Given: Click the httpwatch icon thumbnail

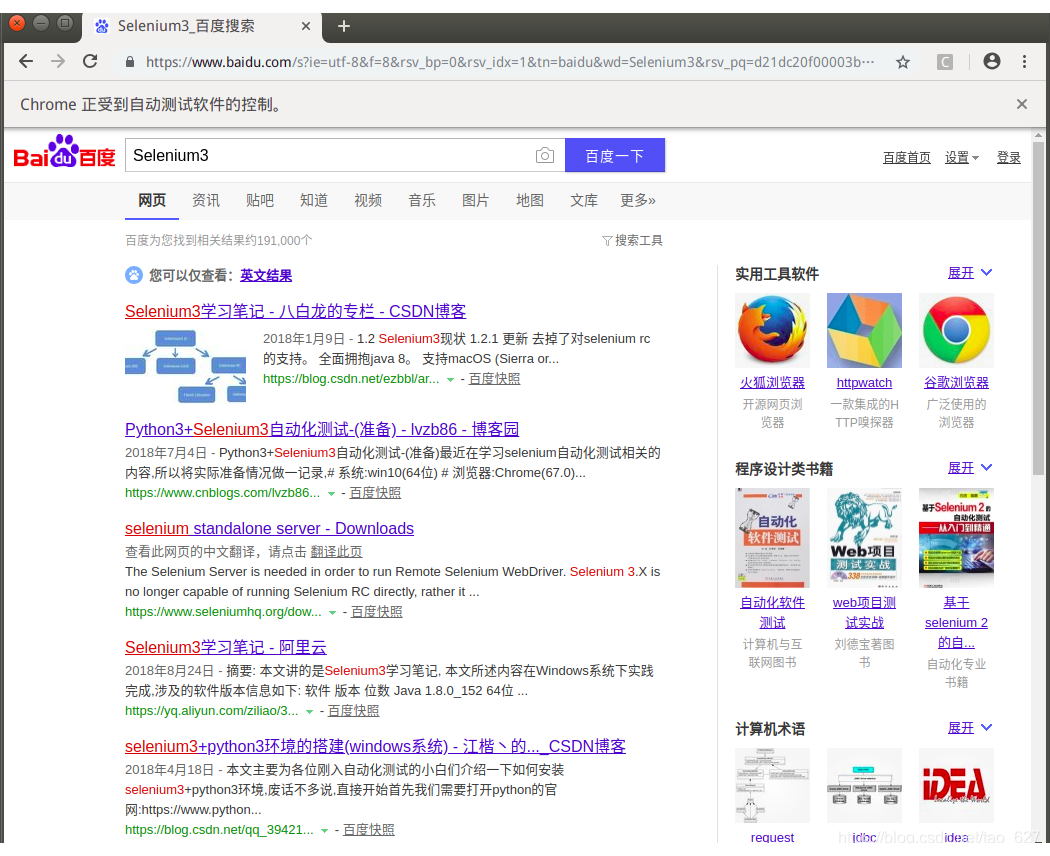Looking at the screenshot, I should coord(864,330).
